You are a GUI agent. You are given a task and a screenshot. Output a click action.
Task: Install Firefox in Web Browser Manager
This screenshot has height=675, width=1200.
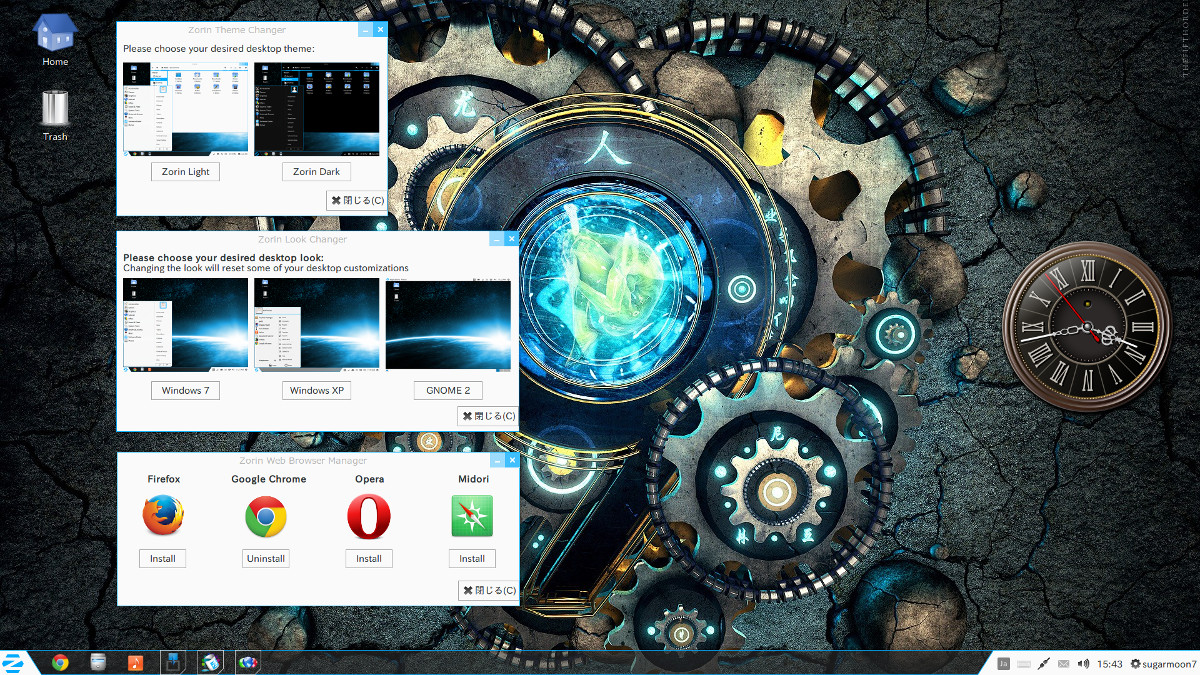click(x=163, y=559)
